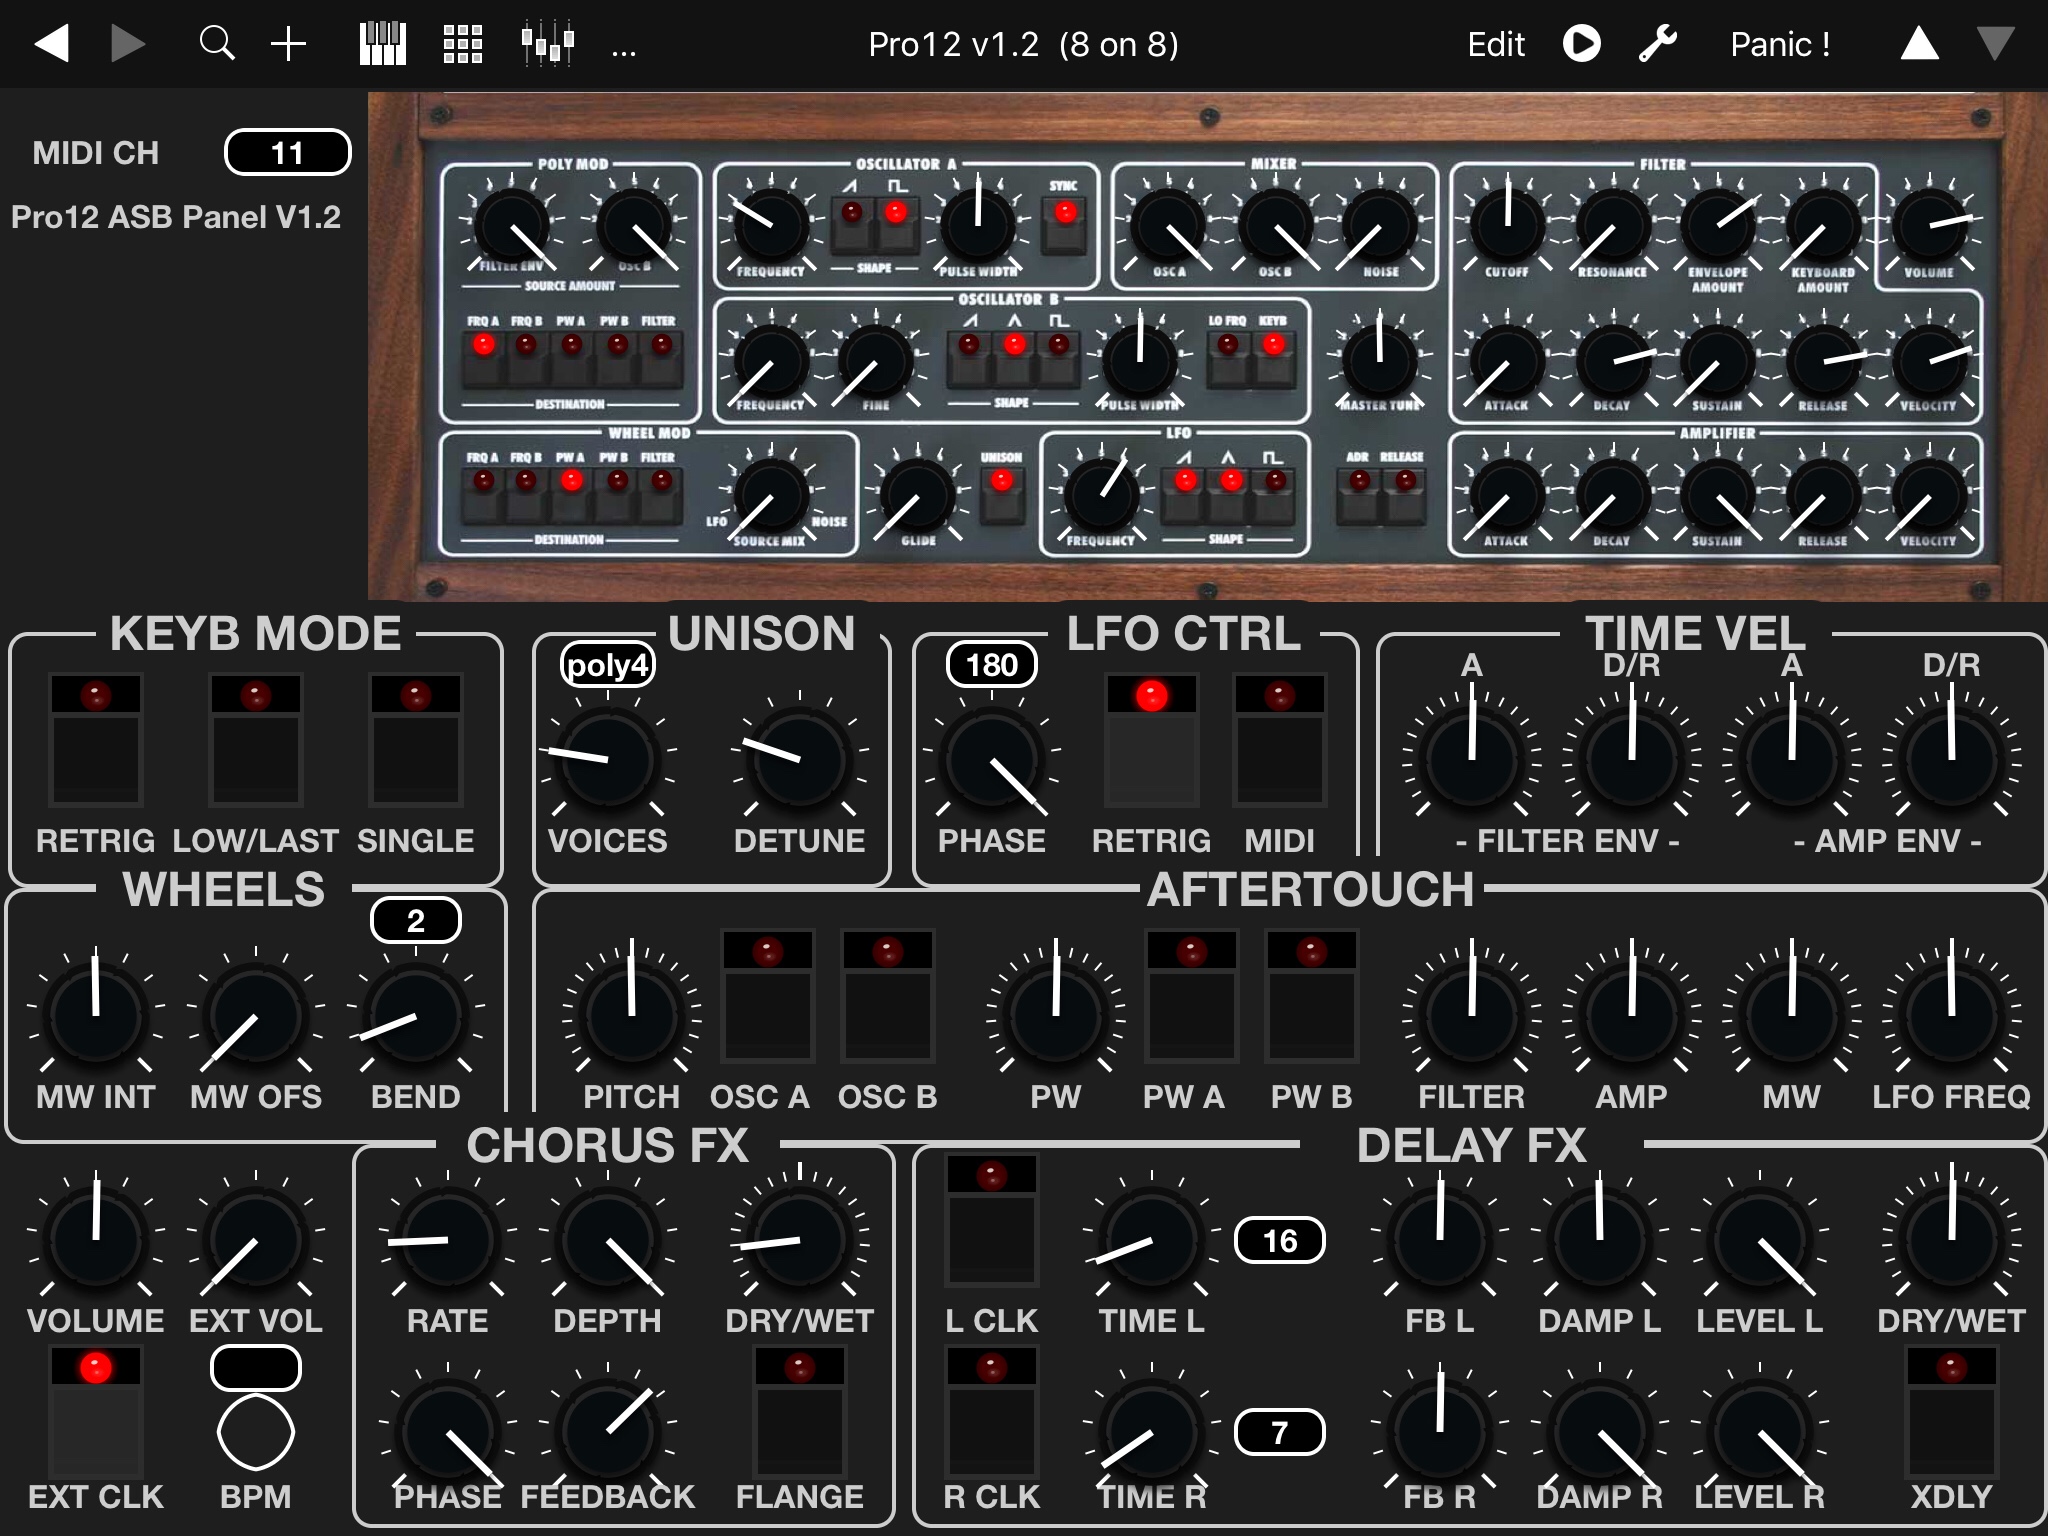Toggle Oscillator B KEYB button

point(1273,358)
